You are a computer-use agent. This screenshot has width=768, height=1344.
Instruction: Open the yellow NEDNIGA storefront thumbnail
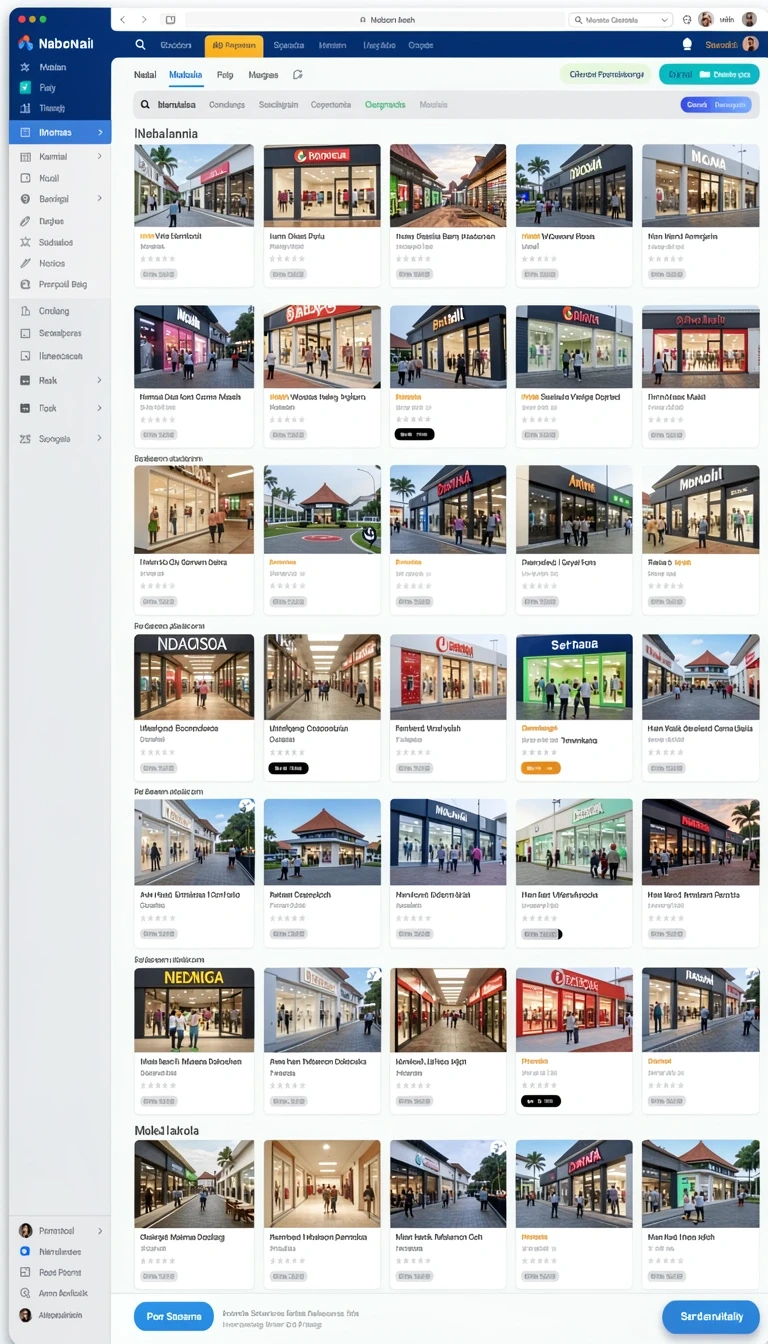point(194,1009)
